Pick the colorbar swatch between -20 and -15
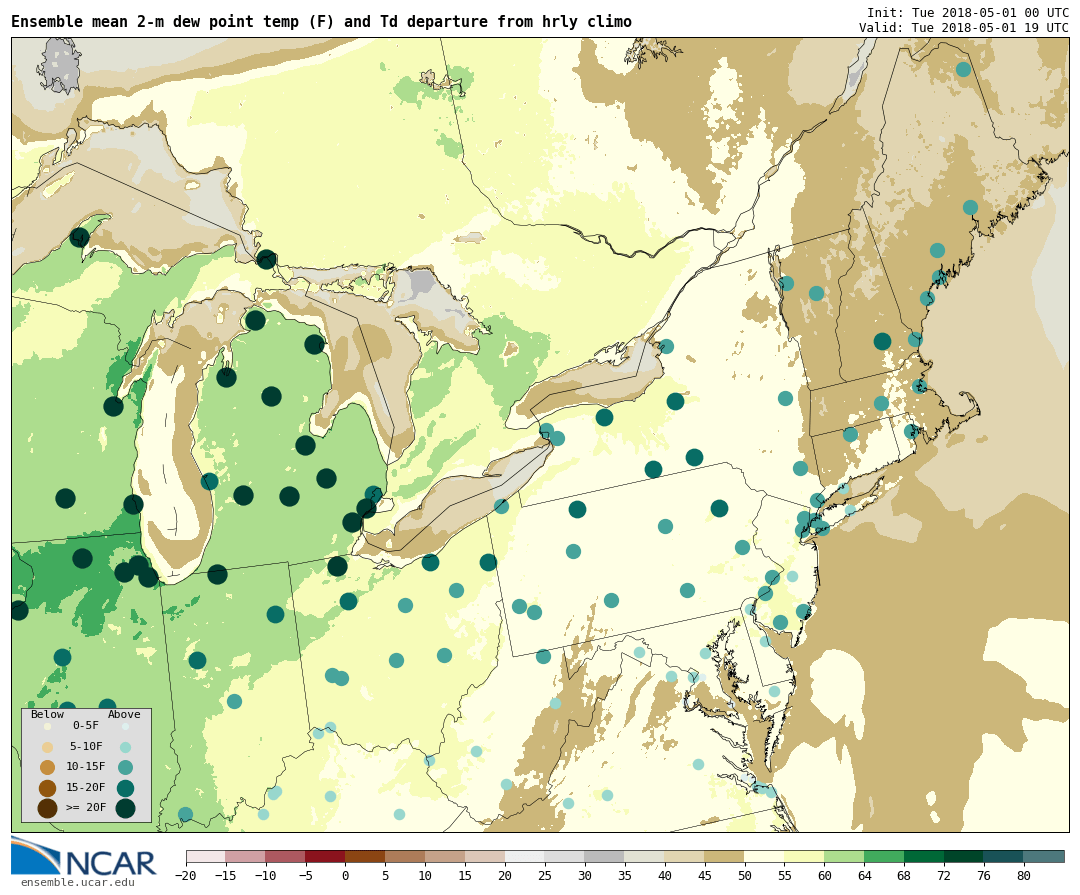The height and width of the screenshot is (895, 1080). tap(206, 856)
